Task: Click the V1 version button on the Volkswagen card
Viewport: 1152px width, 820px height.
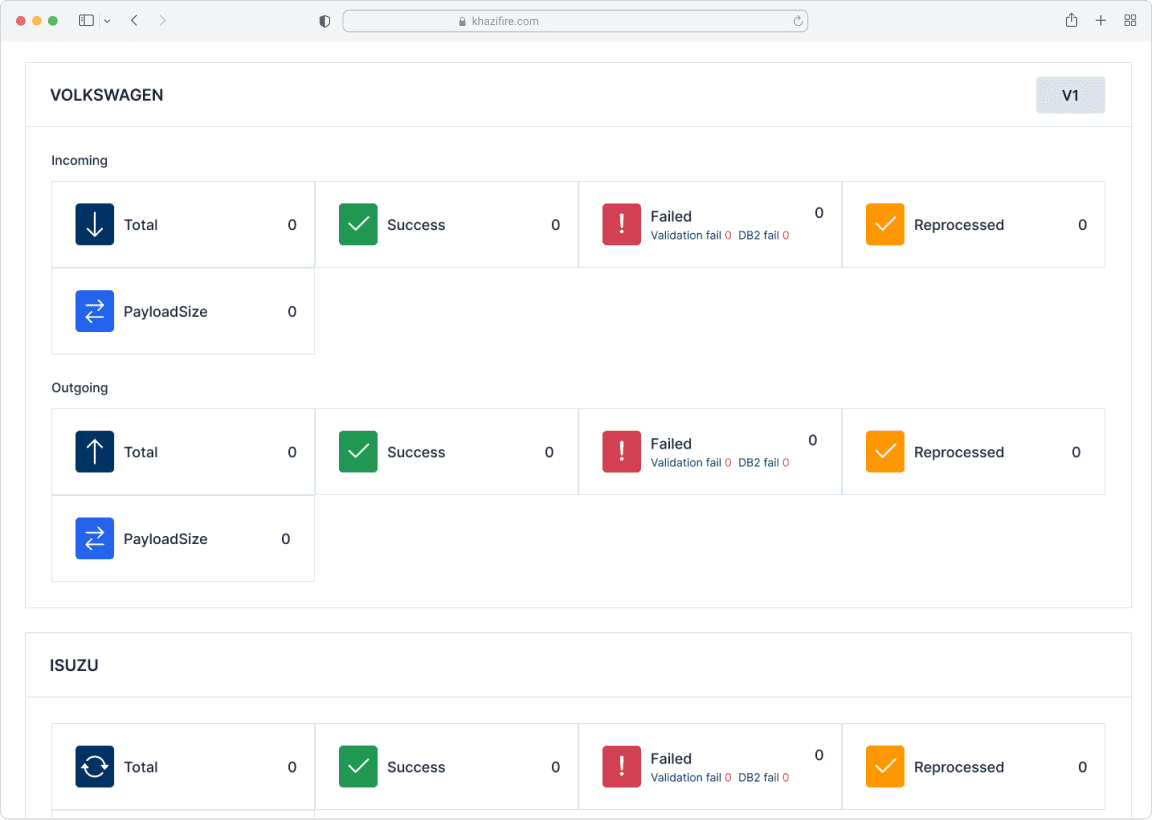Action: click(1070, 95)
